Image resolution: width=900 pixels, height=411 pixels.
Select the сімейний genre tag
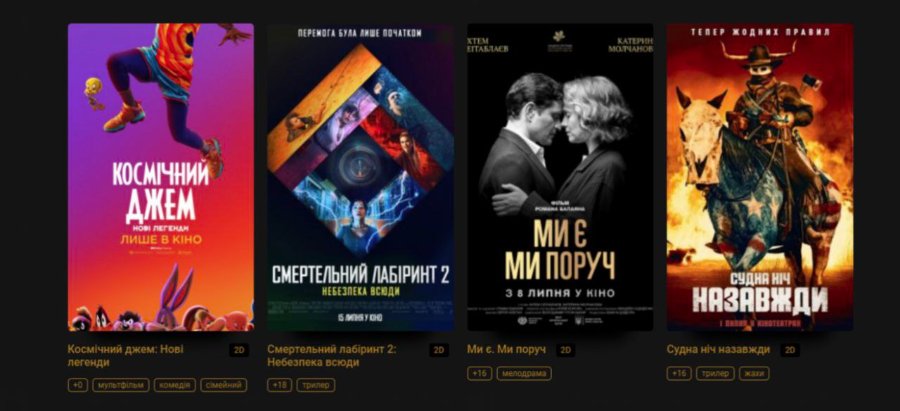pos(224,385)
